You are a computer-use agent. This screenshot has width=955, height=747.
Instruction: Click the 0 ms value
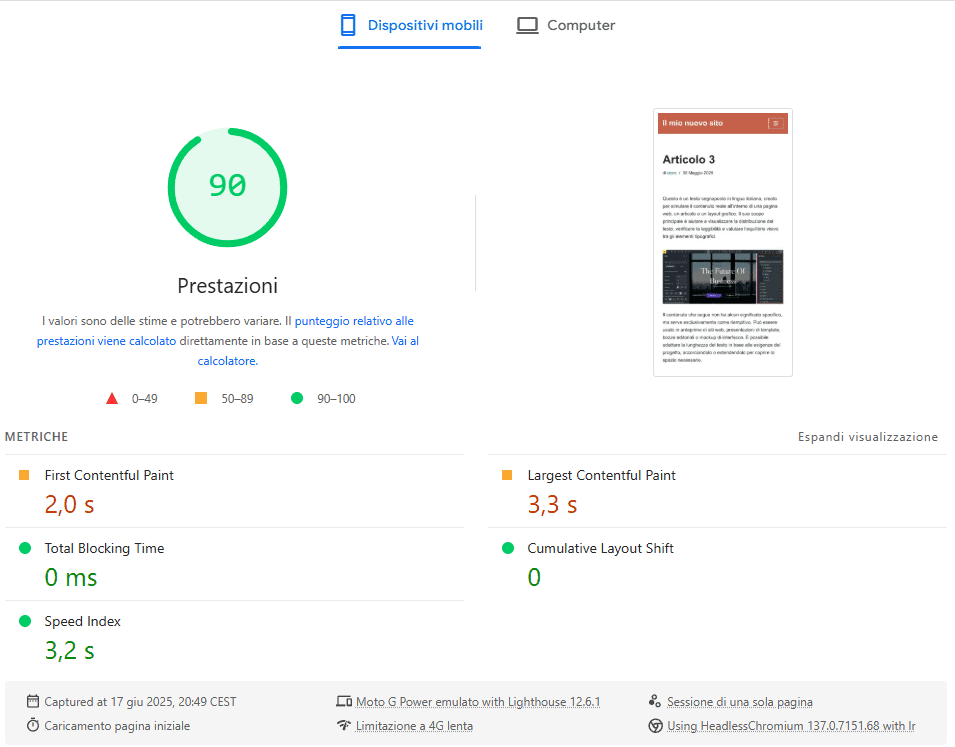(x=71, y=578)
